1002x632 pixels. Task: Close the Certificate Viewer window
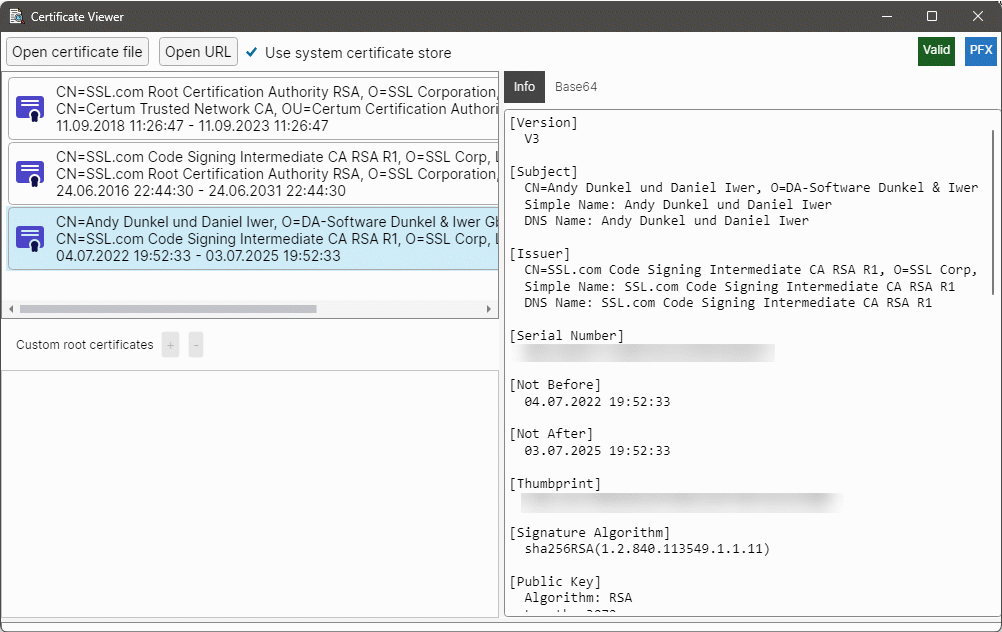pyautogui.click(x=978, y=17)
